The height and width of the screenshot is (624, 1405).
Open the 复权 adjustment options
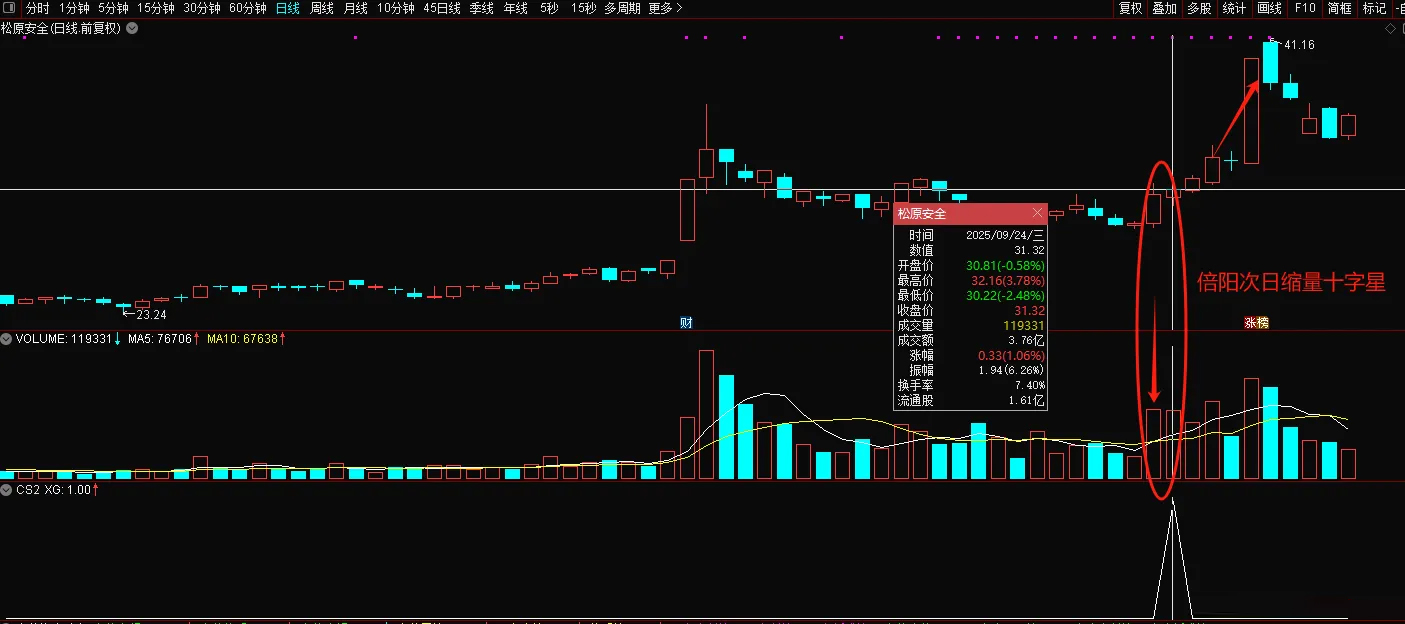click(1131, 8)
